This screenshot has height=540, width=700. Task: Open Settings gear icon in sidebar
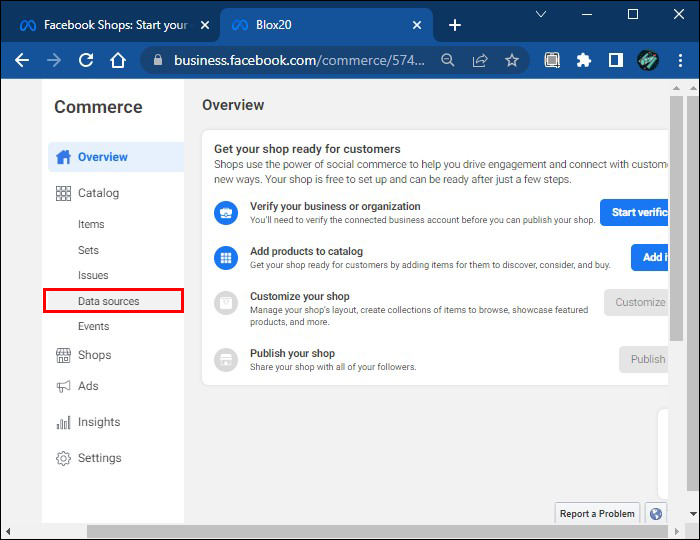pos(64,458)
